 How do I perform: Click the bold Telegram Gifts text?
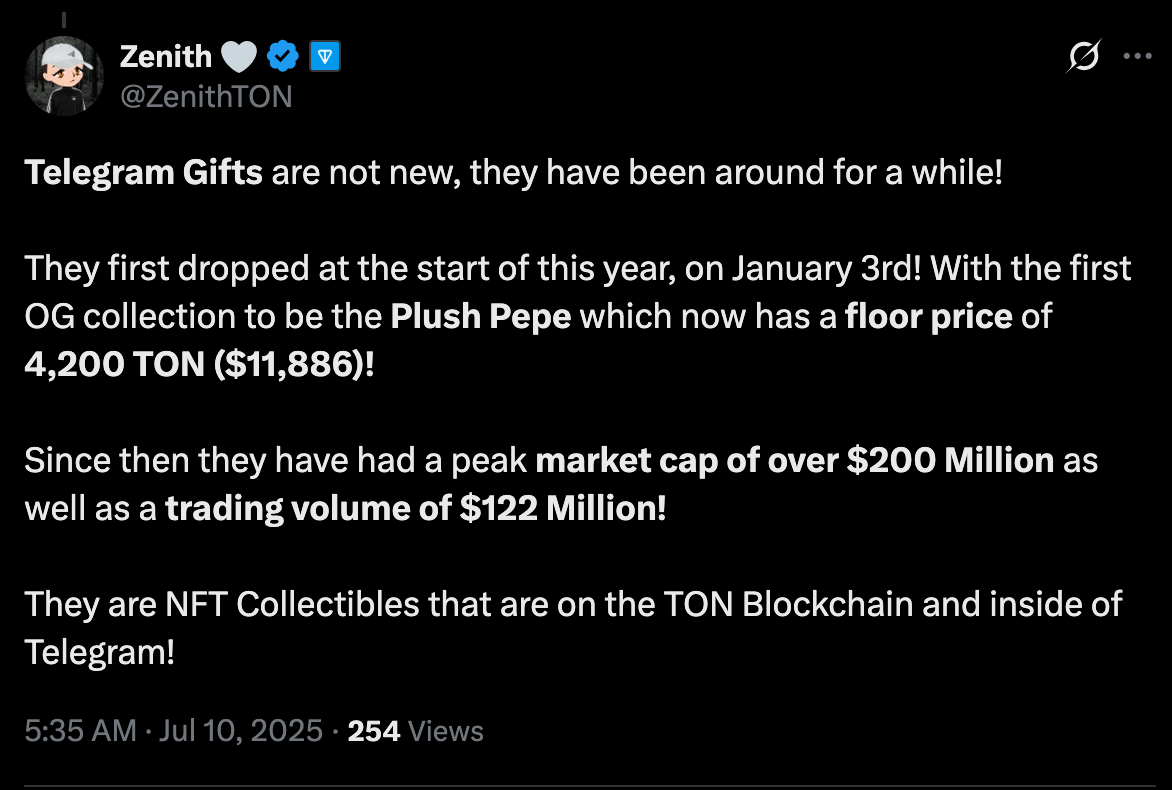coord(144,173)
